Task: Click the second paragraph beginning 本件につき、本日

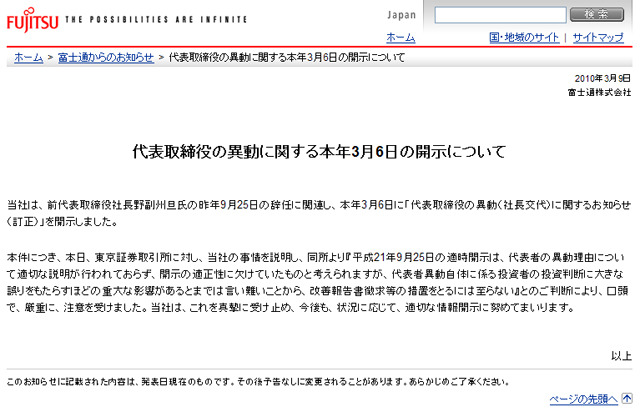Action: coord(318,282)
